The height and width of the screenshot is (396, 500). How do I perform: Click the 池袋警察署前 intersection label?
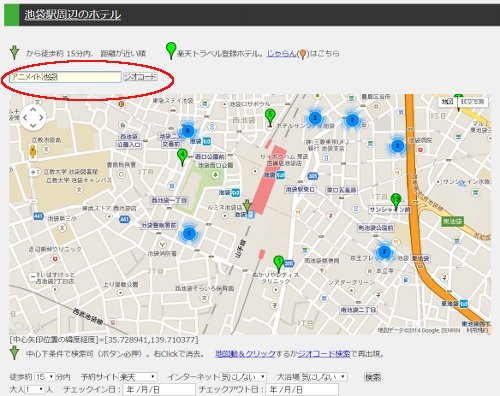[159, 225]
